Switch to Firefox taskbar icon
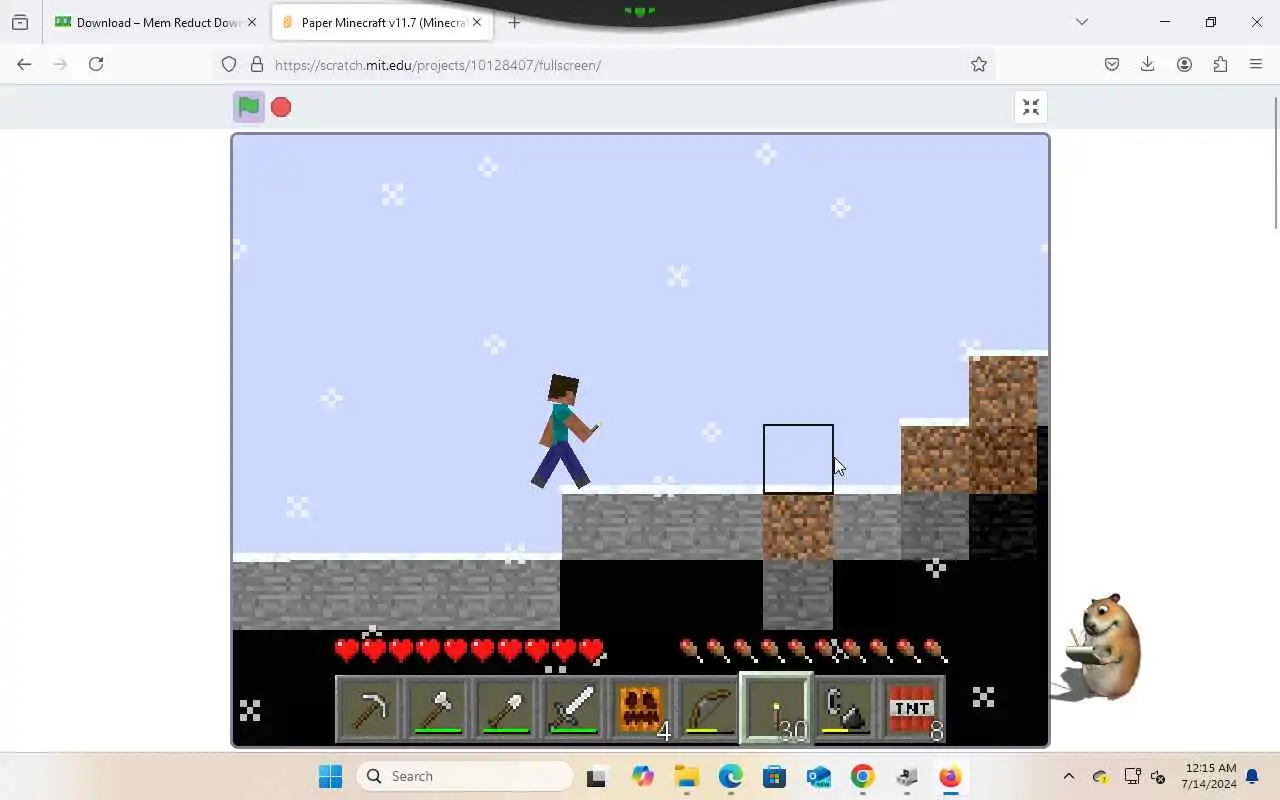This screenshot has height=800, width=1280. 950,776
